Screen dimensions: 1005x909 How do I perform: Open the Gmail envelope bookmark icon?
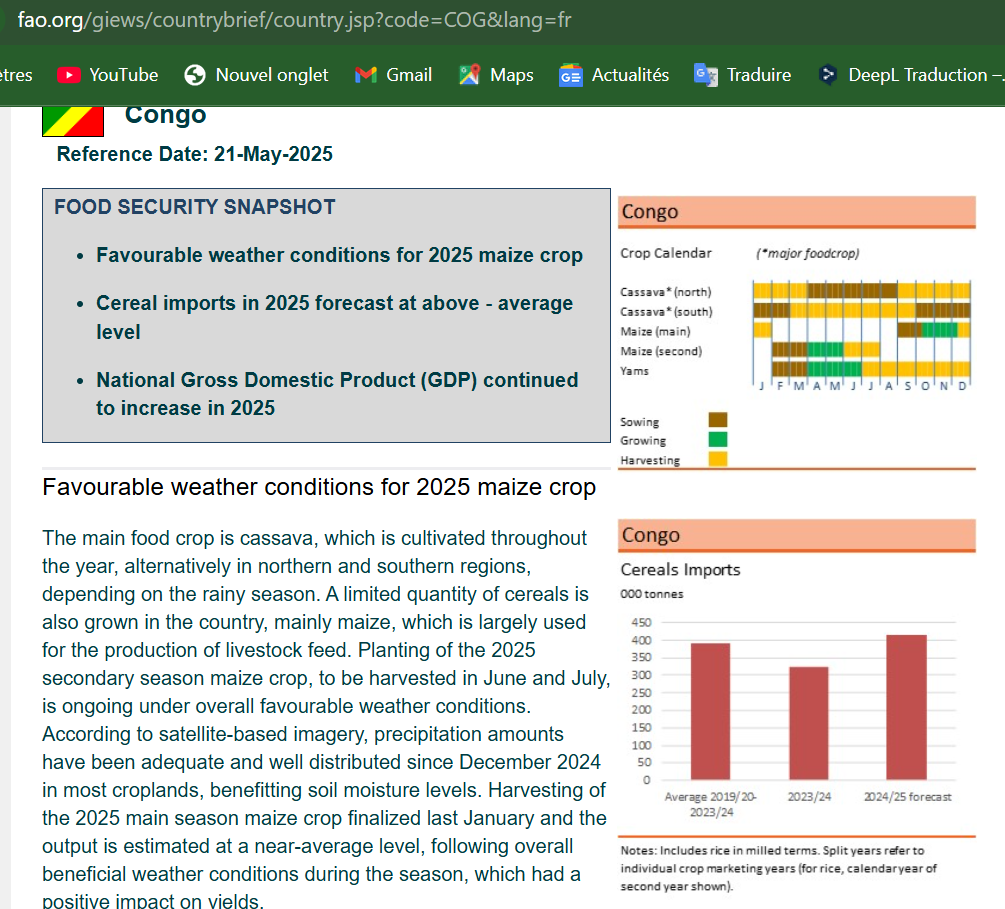pos(366,75)
